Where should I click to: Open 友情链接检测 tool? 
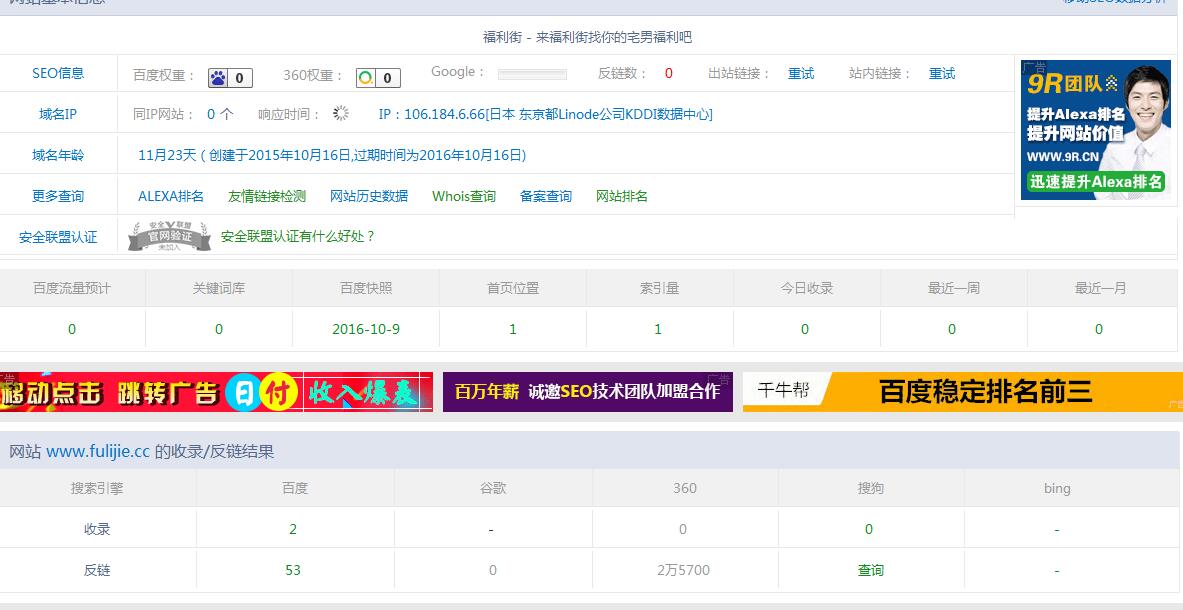pos(267,196)
